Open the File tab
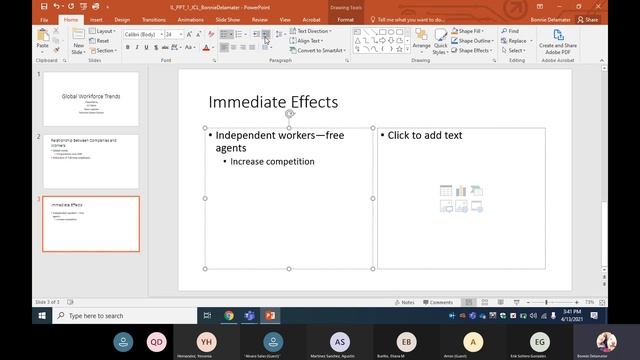This screenshot has height=360, width=640. point(44,20)
